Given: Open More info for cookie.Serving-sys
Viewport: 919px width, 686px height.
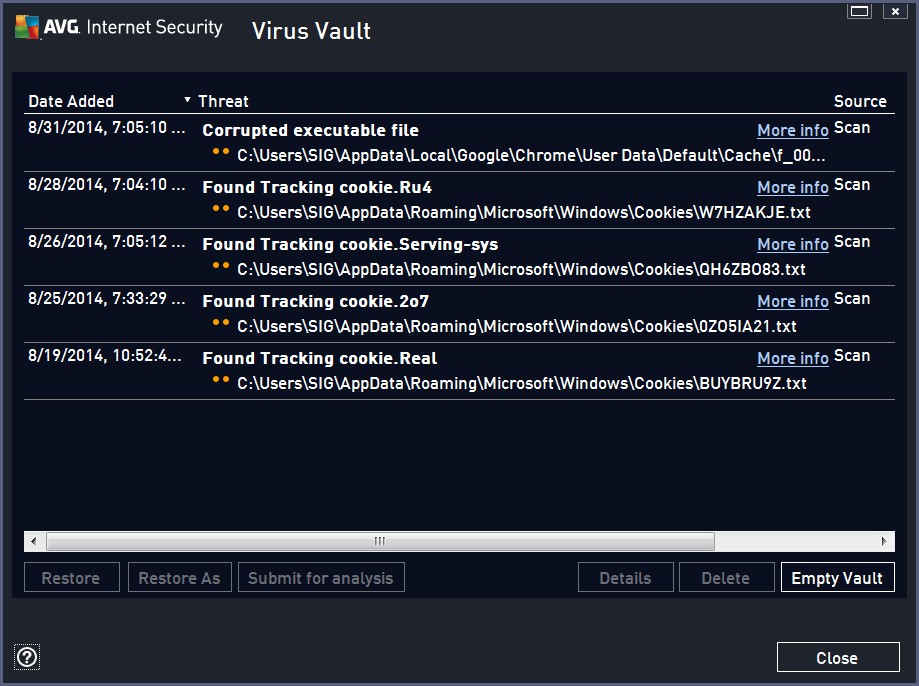Looking at the screenshot, I should [x=792, y=244].
